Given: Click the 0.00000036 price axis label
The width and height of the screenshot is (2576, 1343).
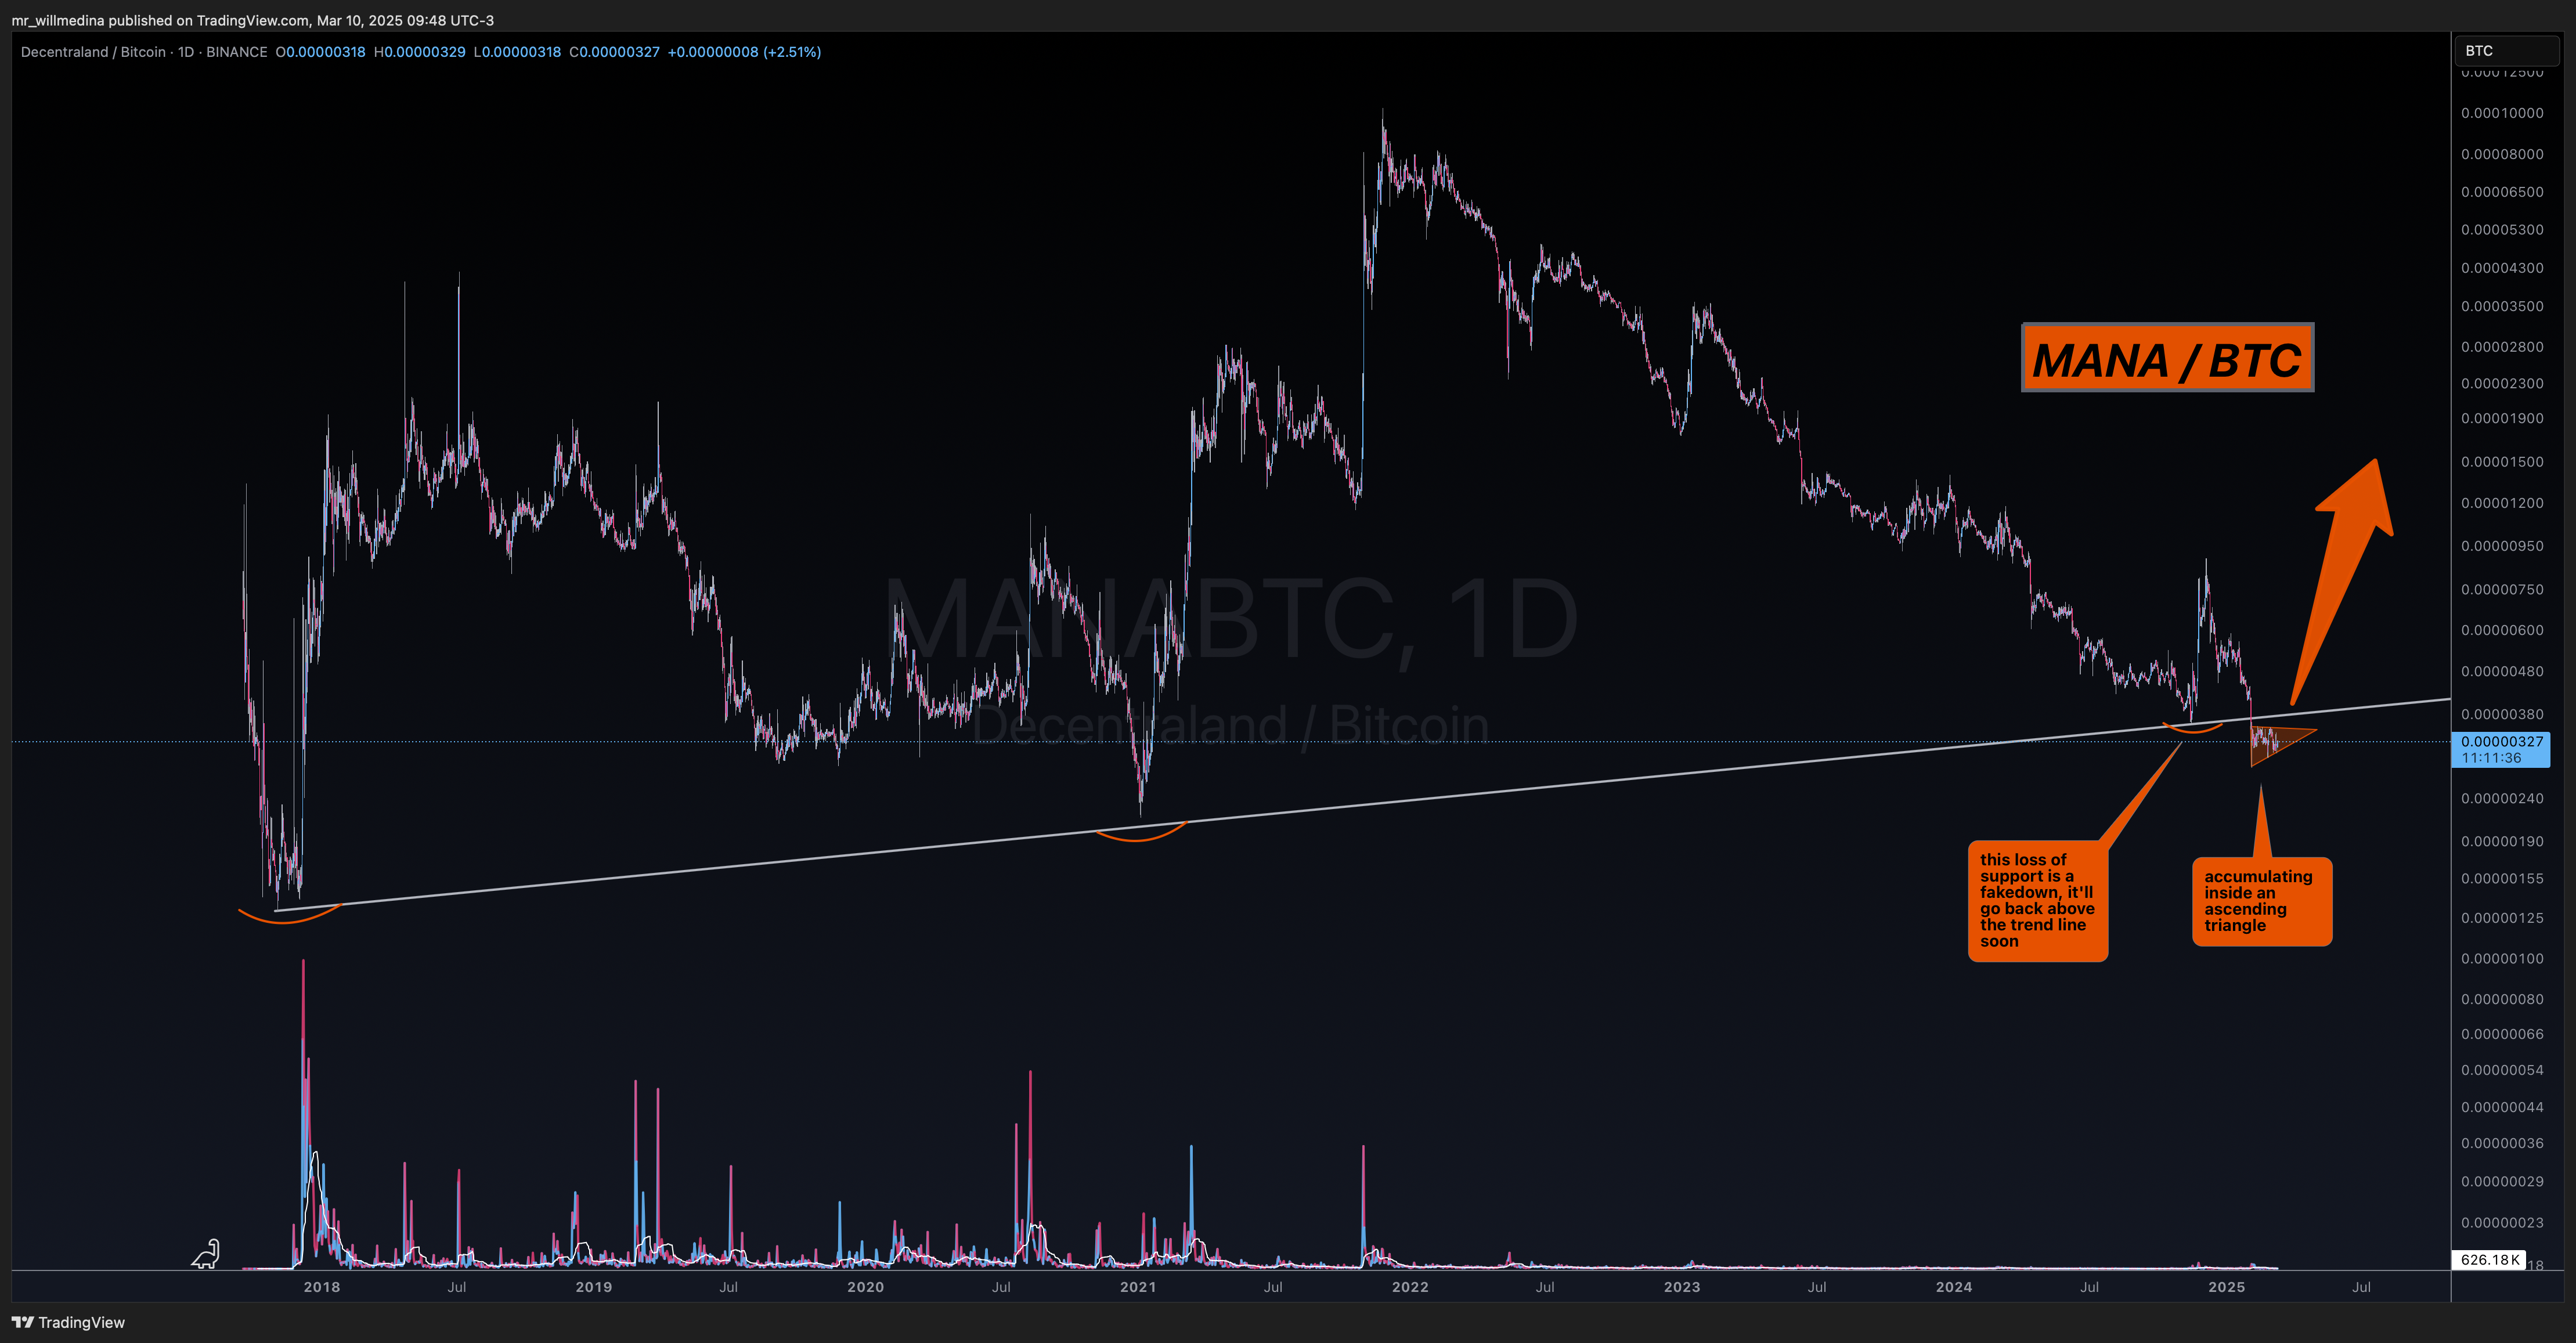Looking at the screenshot, I should (2502, 1144).
